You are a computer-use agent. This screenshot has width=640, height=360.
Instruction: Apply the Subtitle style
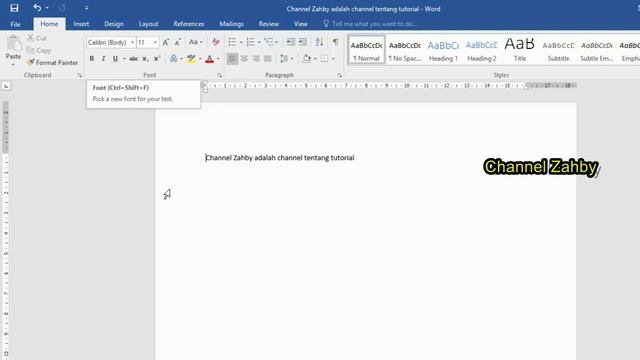pyautogui.click(x=558, y=50)
